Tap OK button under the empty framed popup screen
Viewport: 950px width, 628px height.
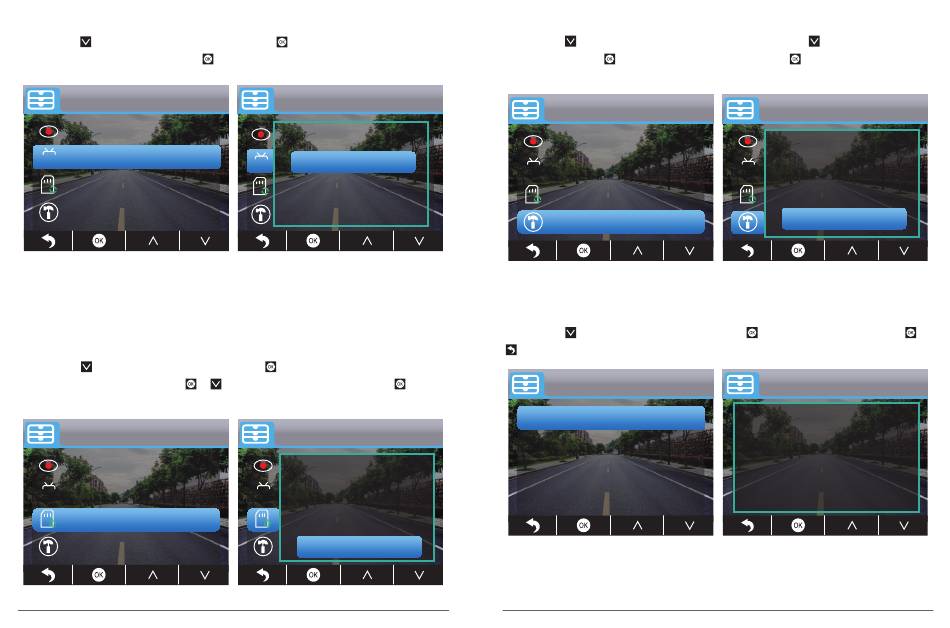click(798, 526)
